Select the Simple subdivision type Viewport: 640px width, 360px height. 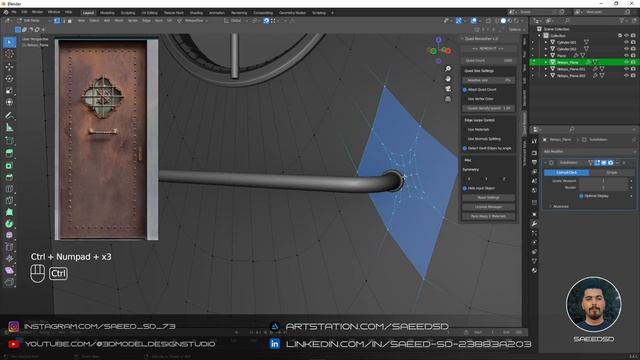click(x=611, y=173)
